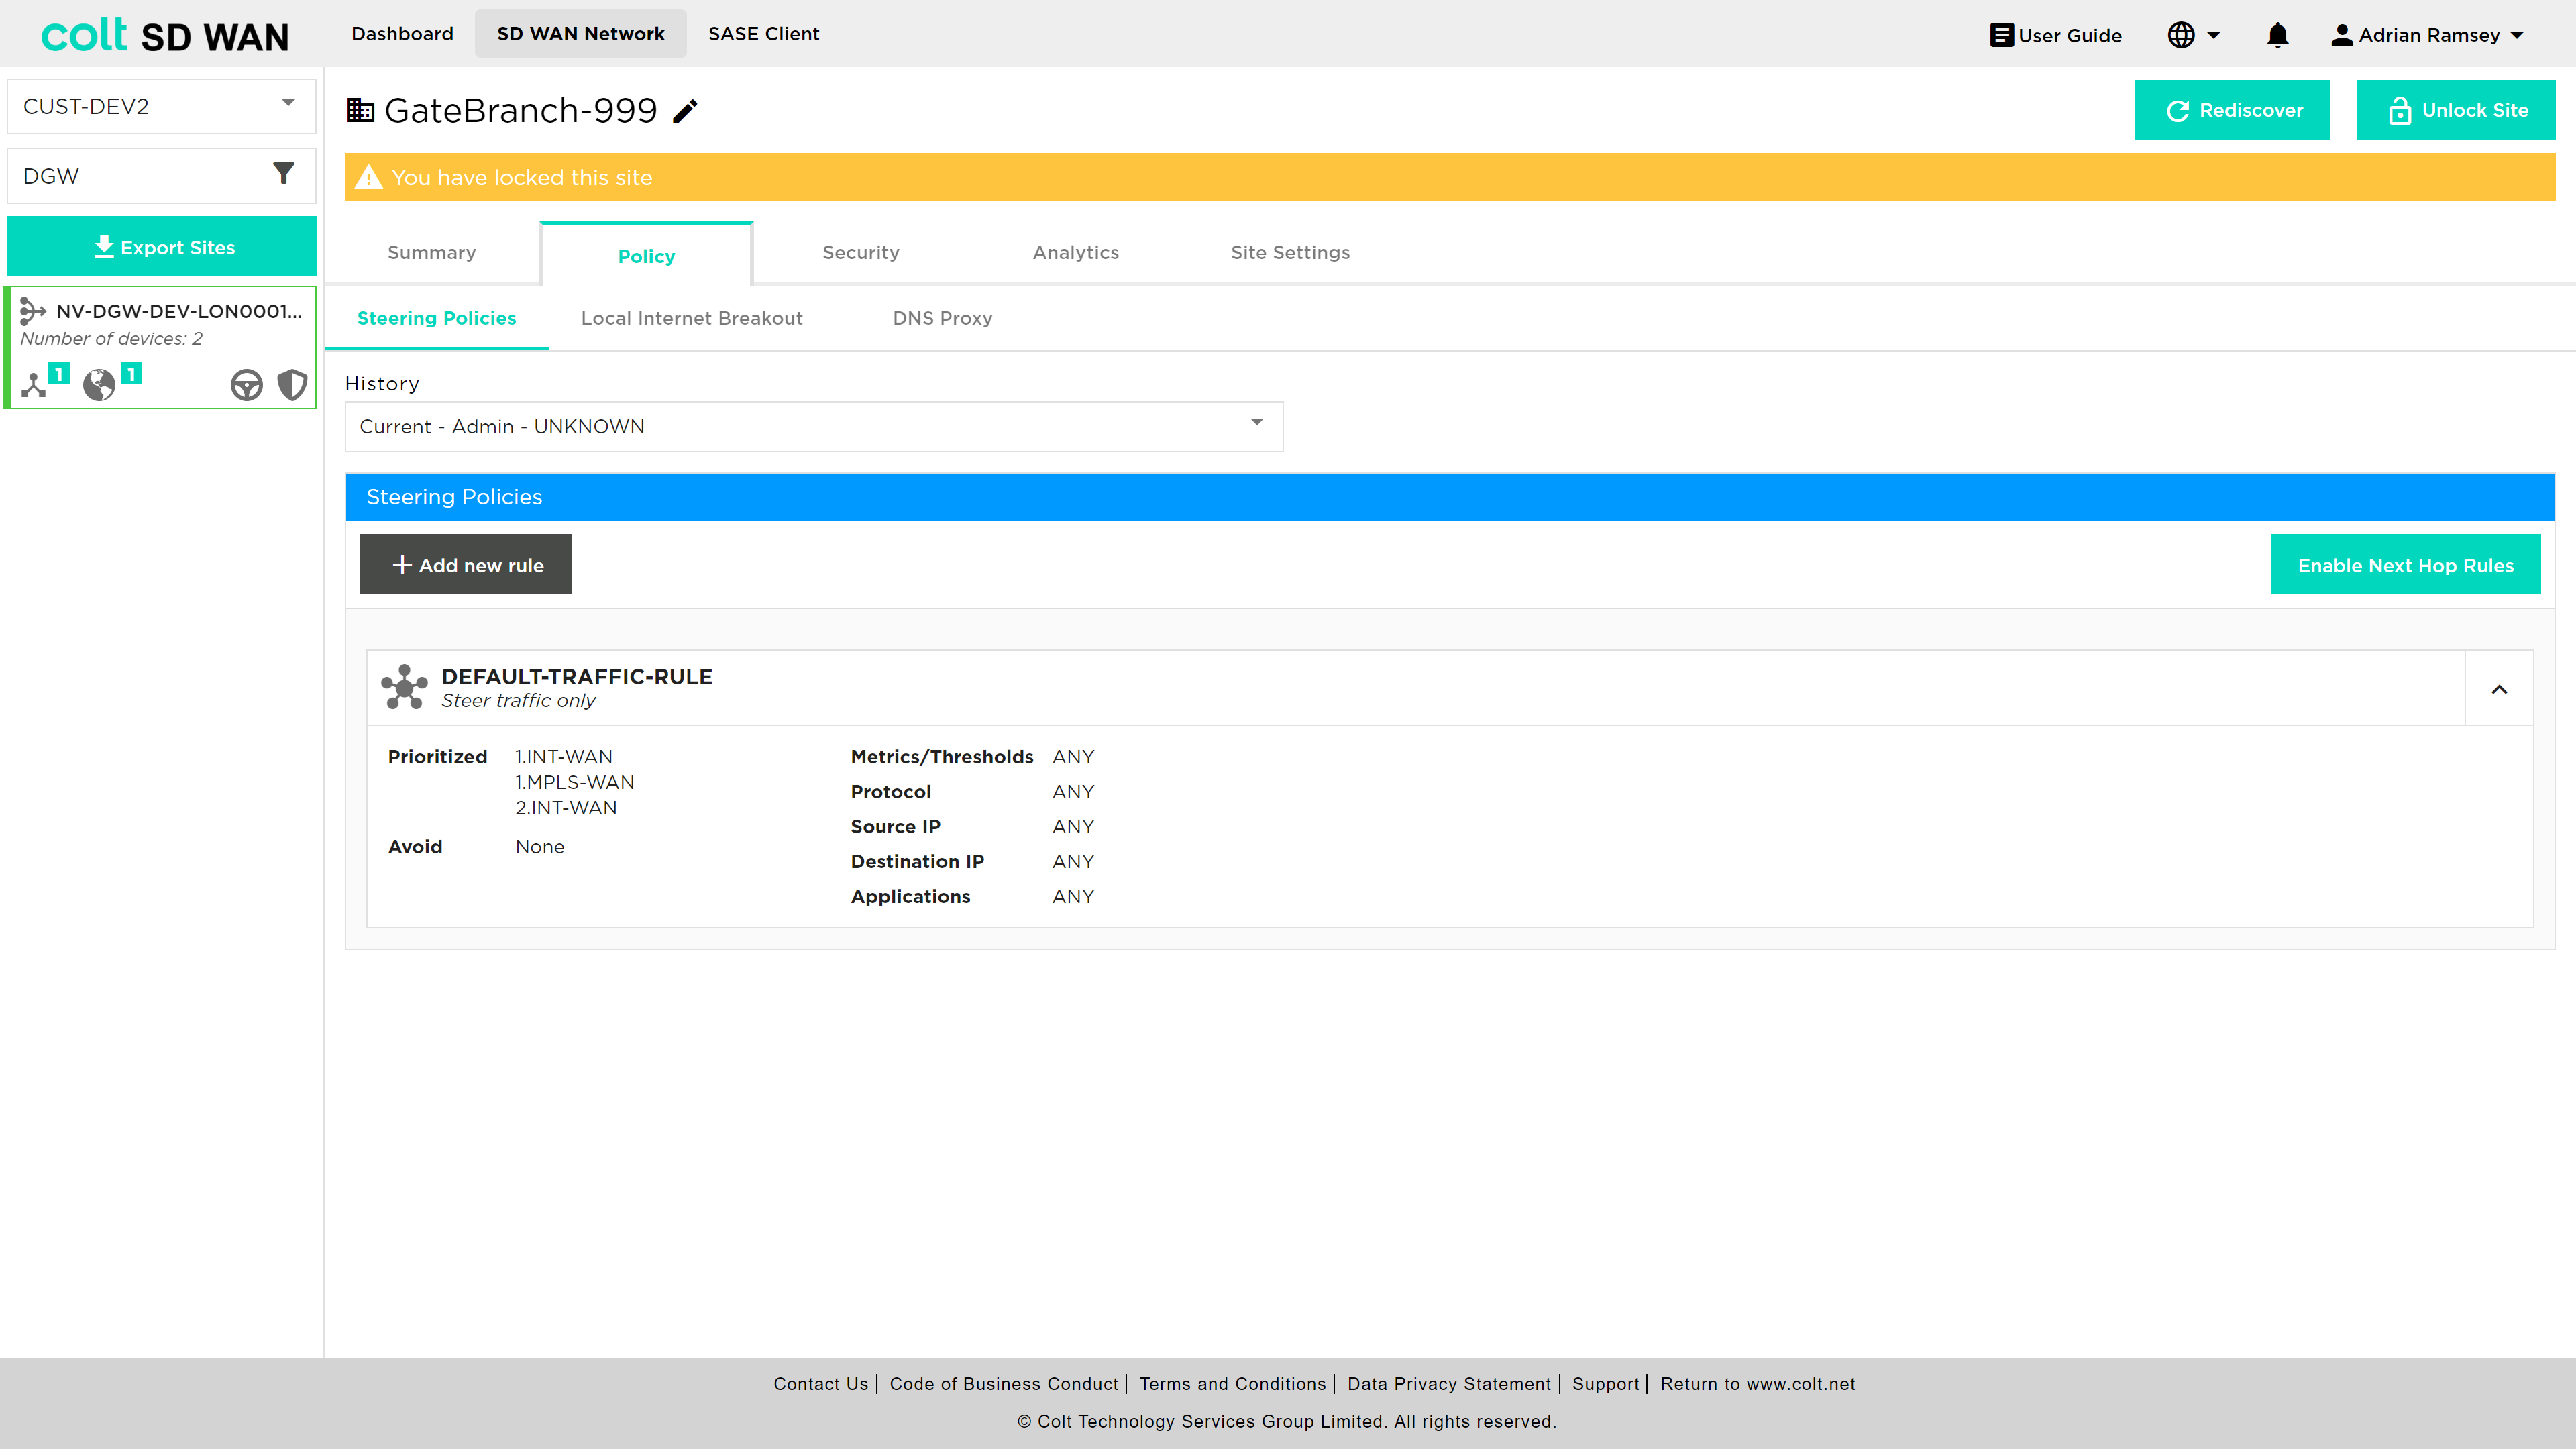Select the Policy tab

pos(646,255)
